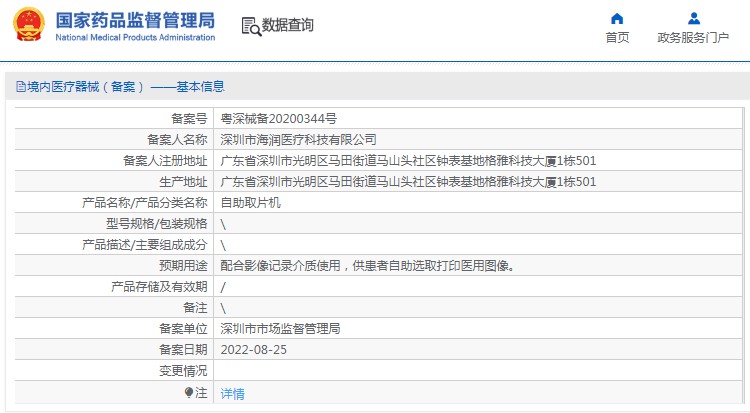Select product name 自助取片机

point(251,202)
